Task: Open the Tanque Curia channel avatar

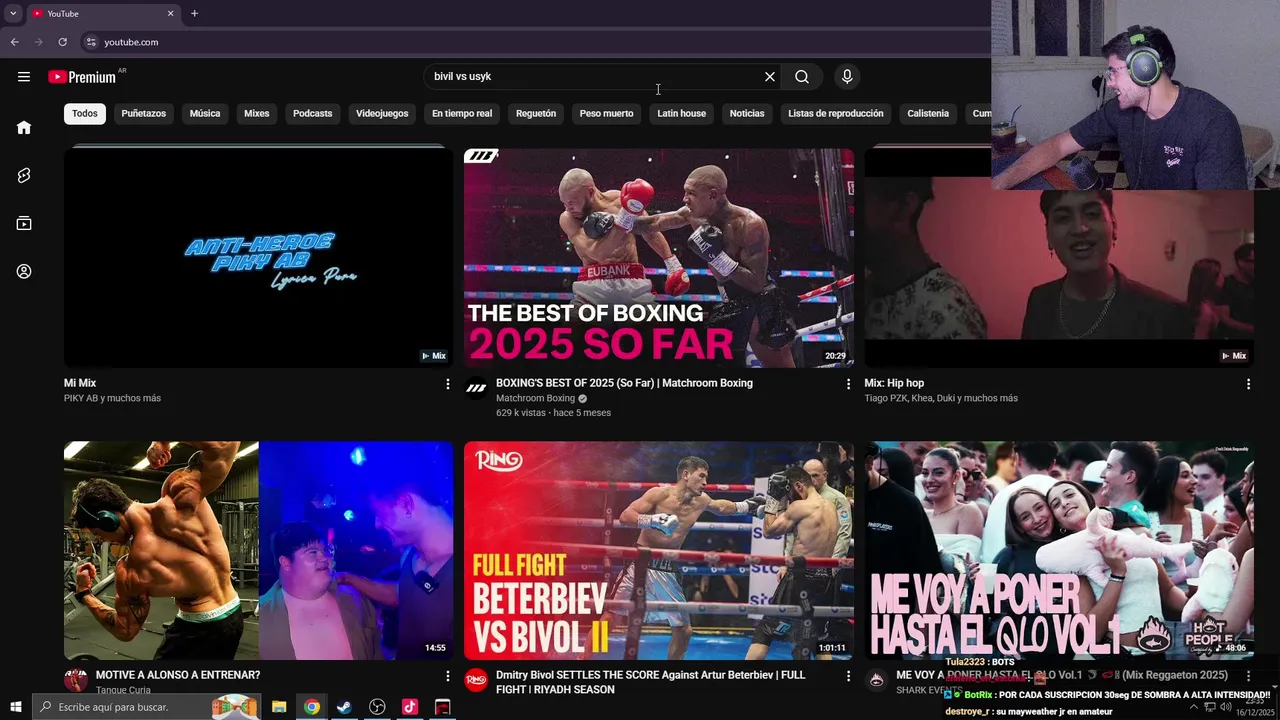Action: tap(76, 681)
